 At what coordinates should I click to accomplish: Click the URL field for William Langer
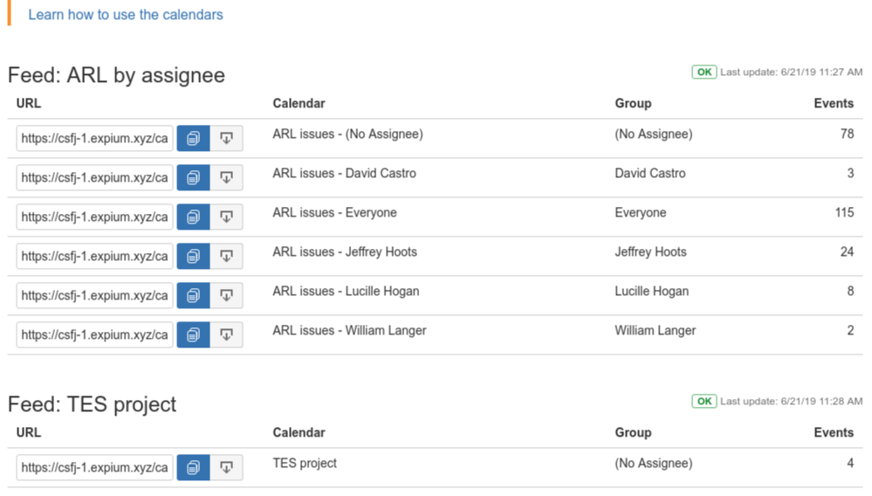click(x=95, y=334)
